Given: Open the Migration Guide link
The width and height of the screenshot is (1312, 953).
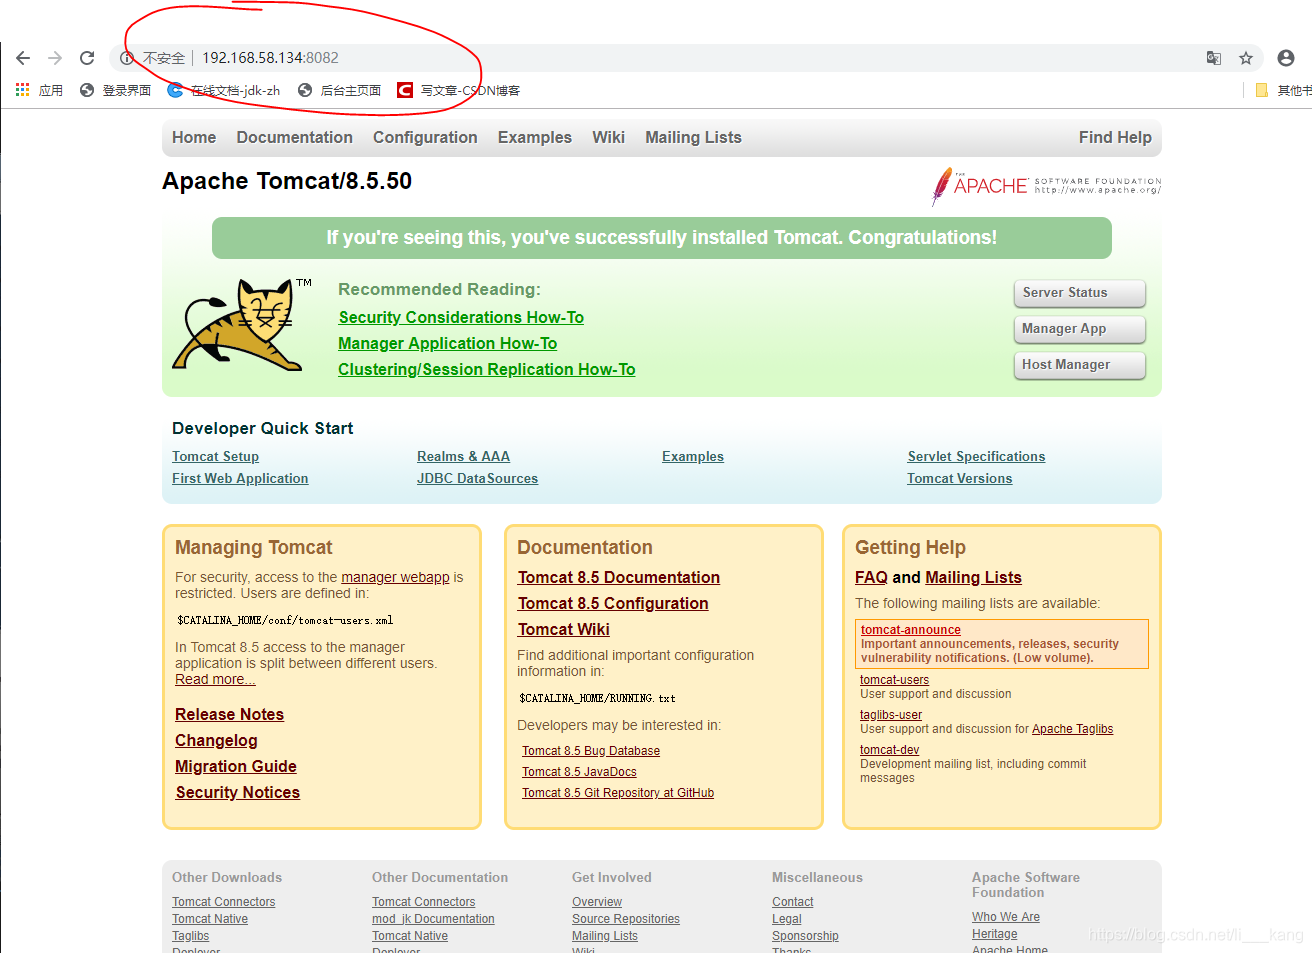Looking at the screenshot, I should click(x=235, y=766).
